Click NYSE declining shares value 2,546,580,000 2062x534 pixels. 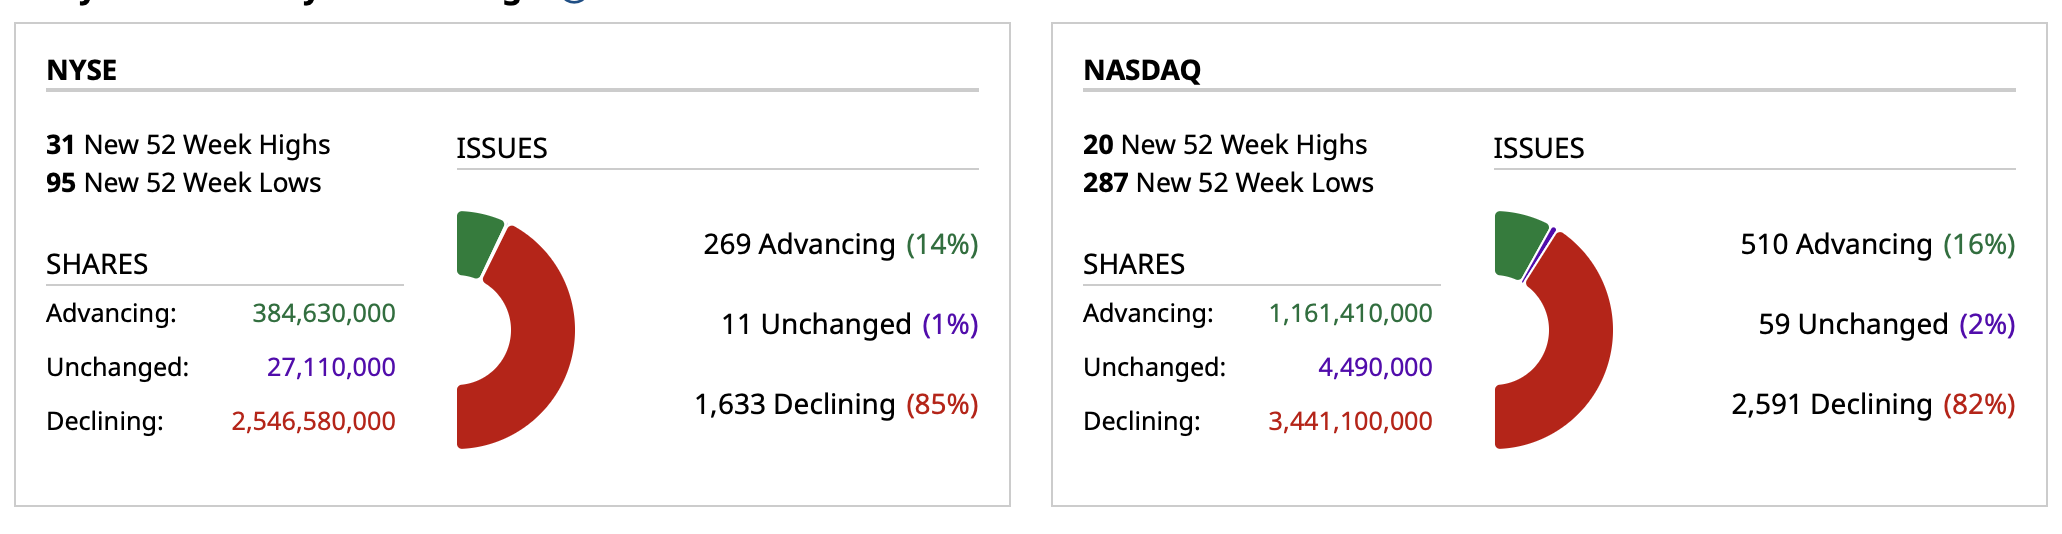tap(313, 421)
